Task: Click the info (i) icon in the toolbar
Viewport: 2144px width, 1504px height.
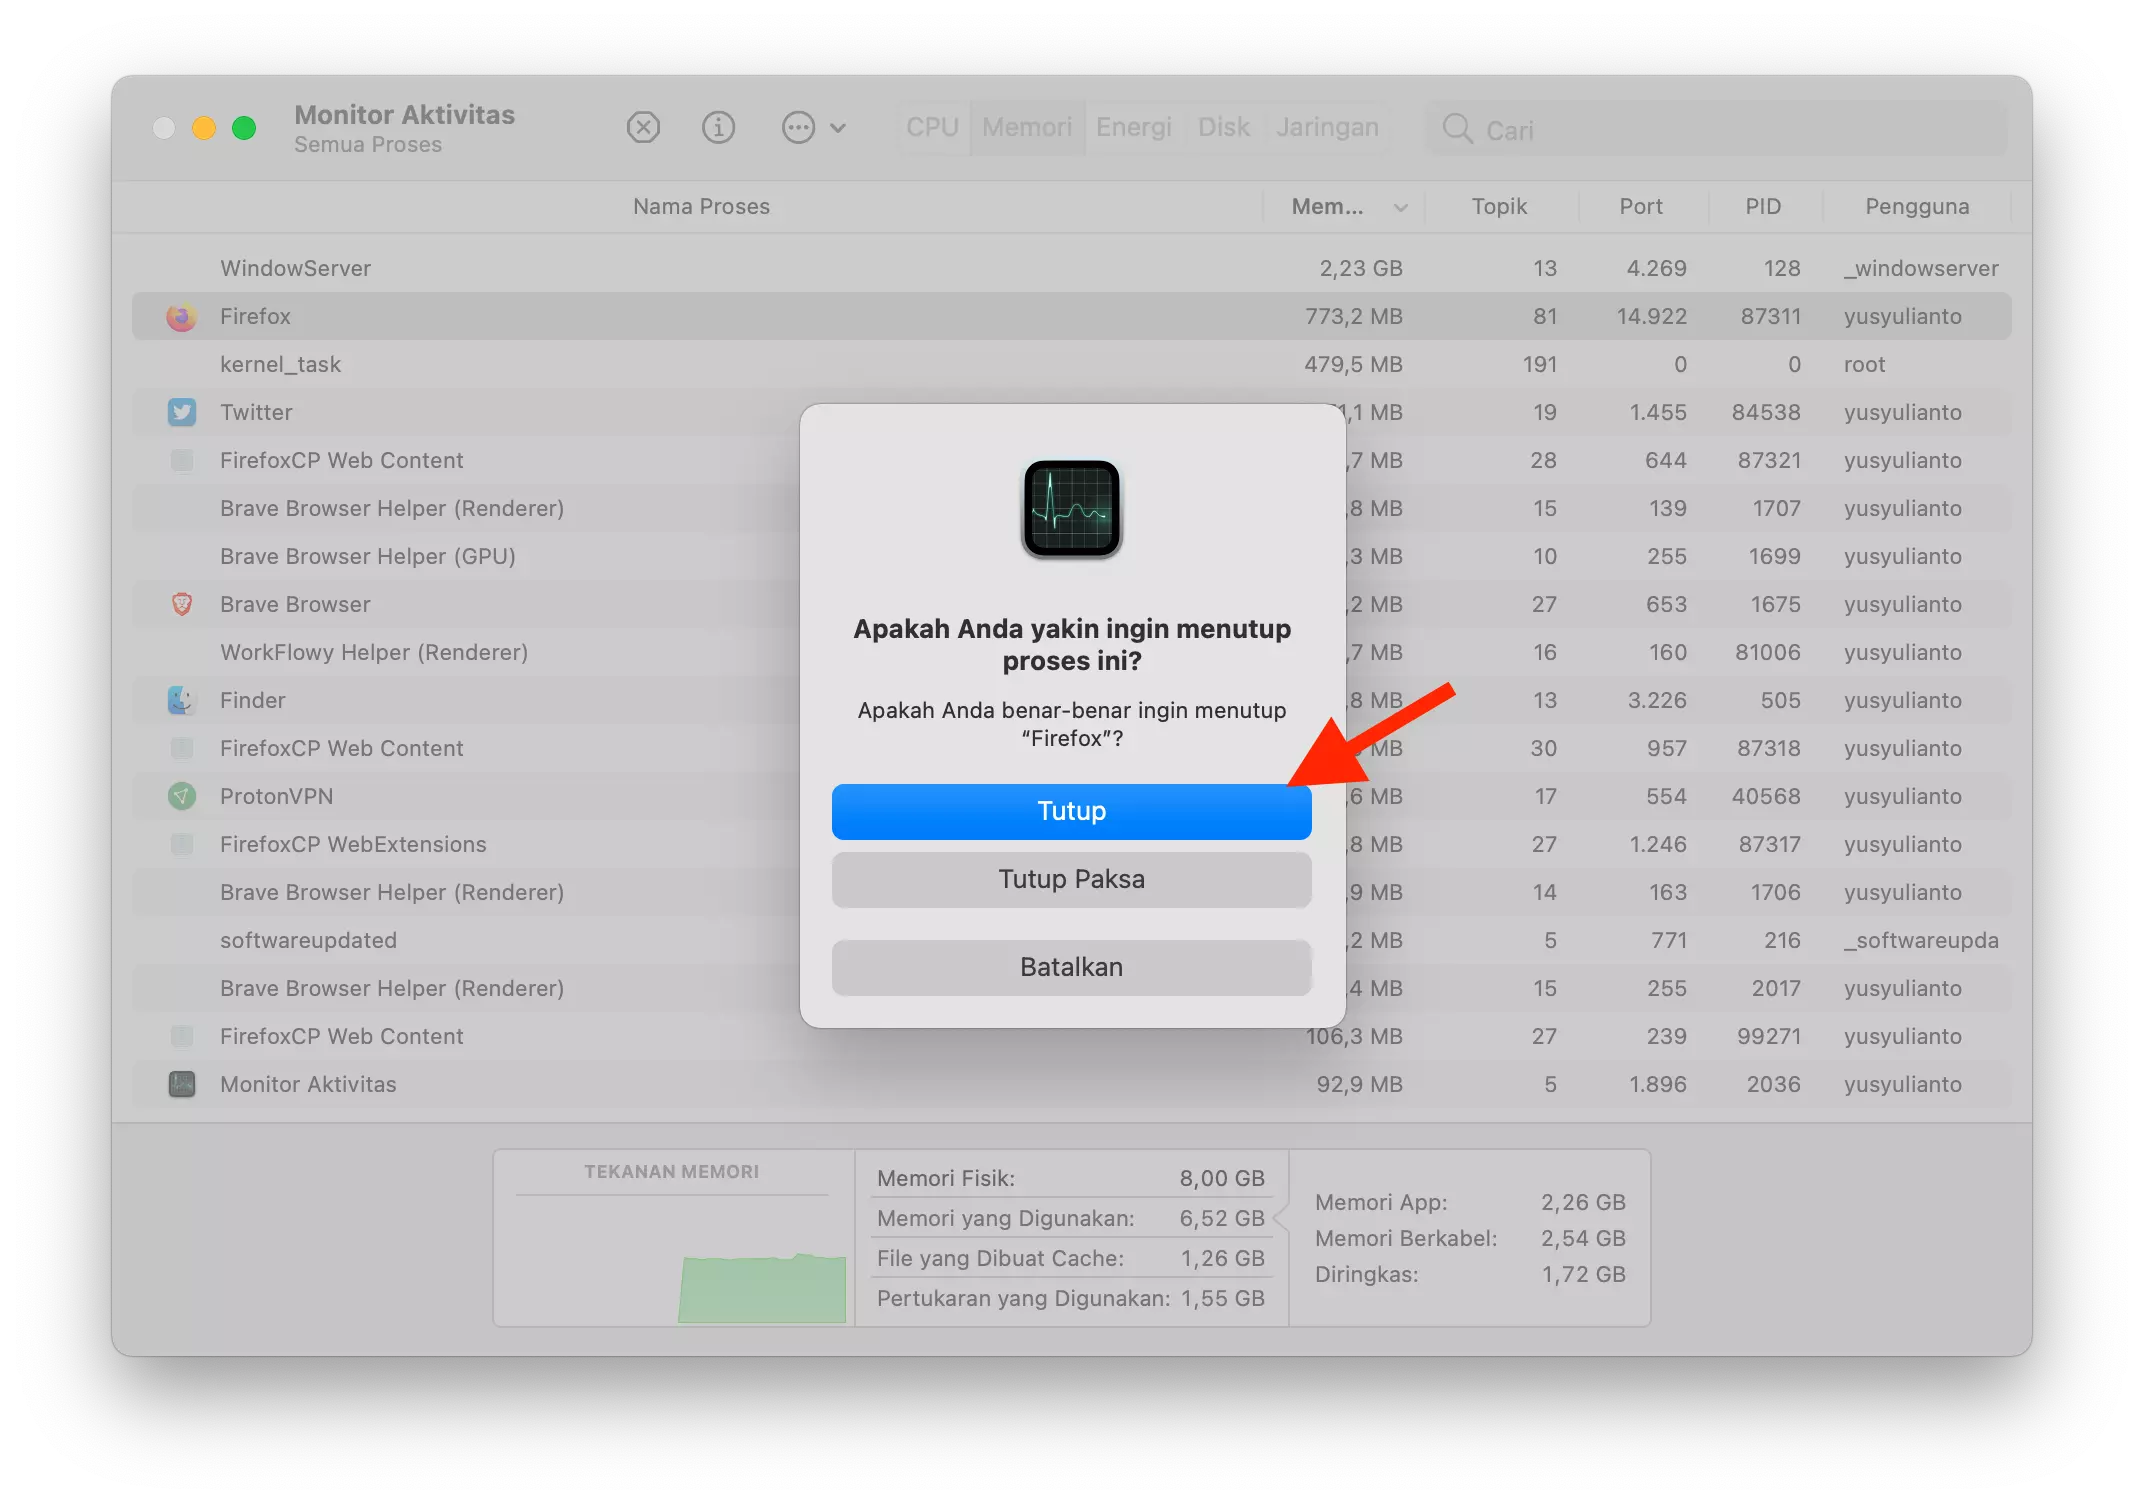Action: (x=718, y=127)
